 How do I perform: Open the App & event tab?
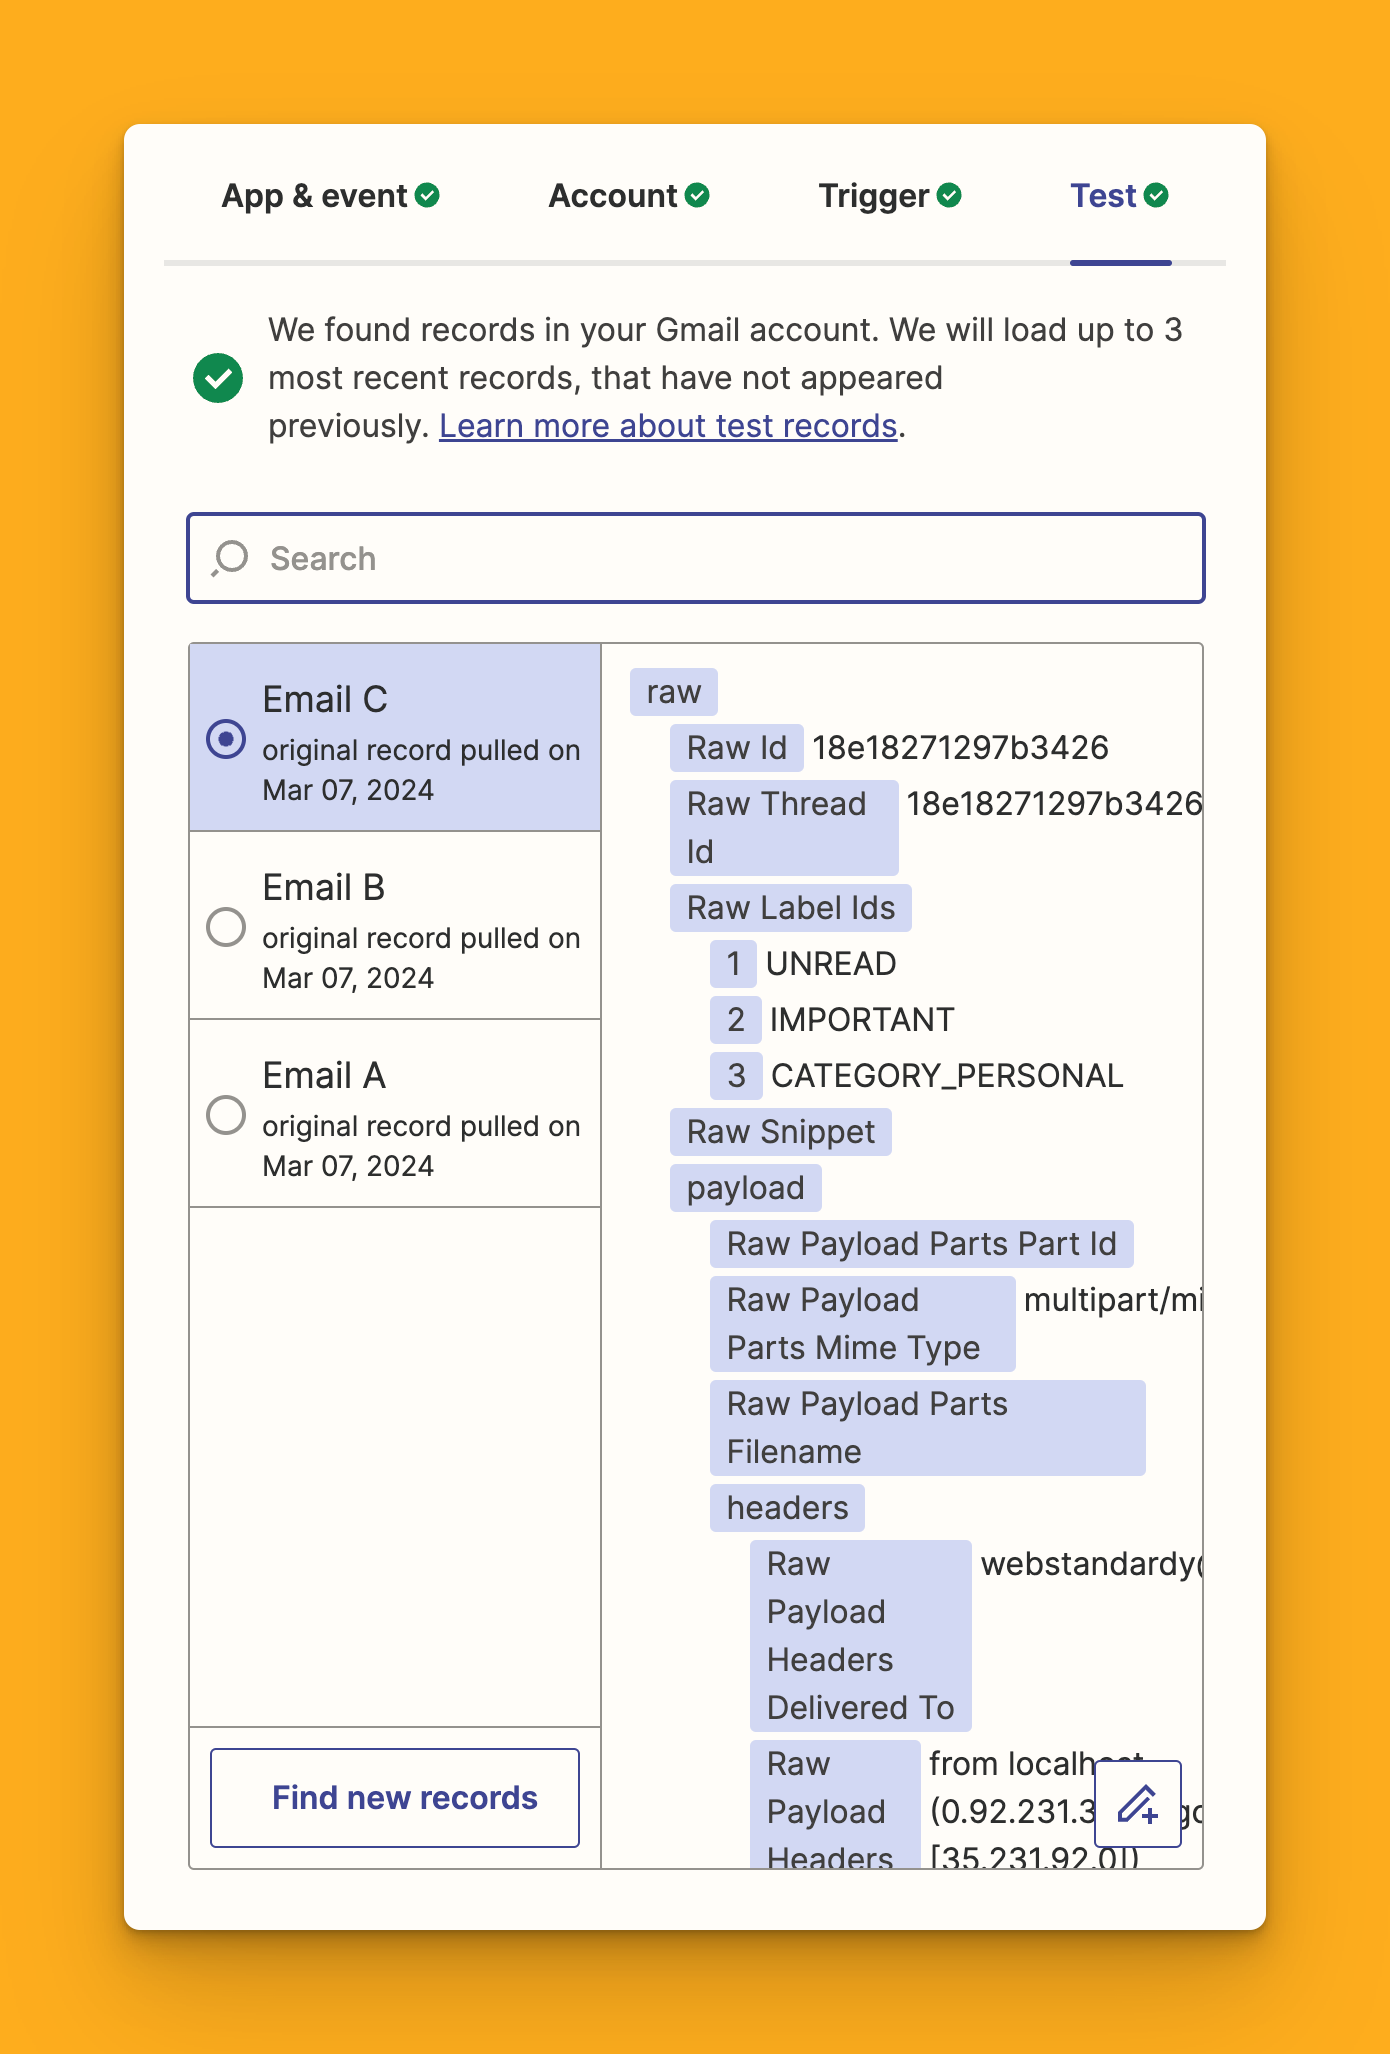click(x=330, y=196)
